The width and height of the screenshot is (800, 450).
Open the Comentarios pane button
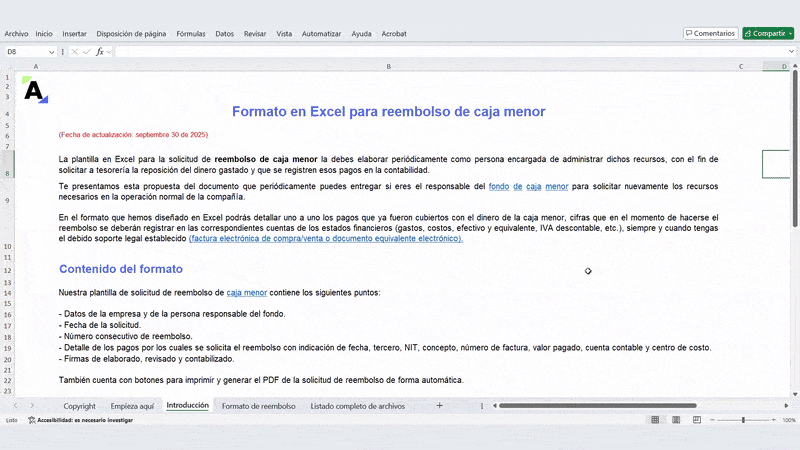pos(710,33)
